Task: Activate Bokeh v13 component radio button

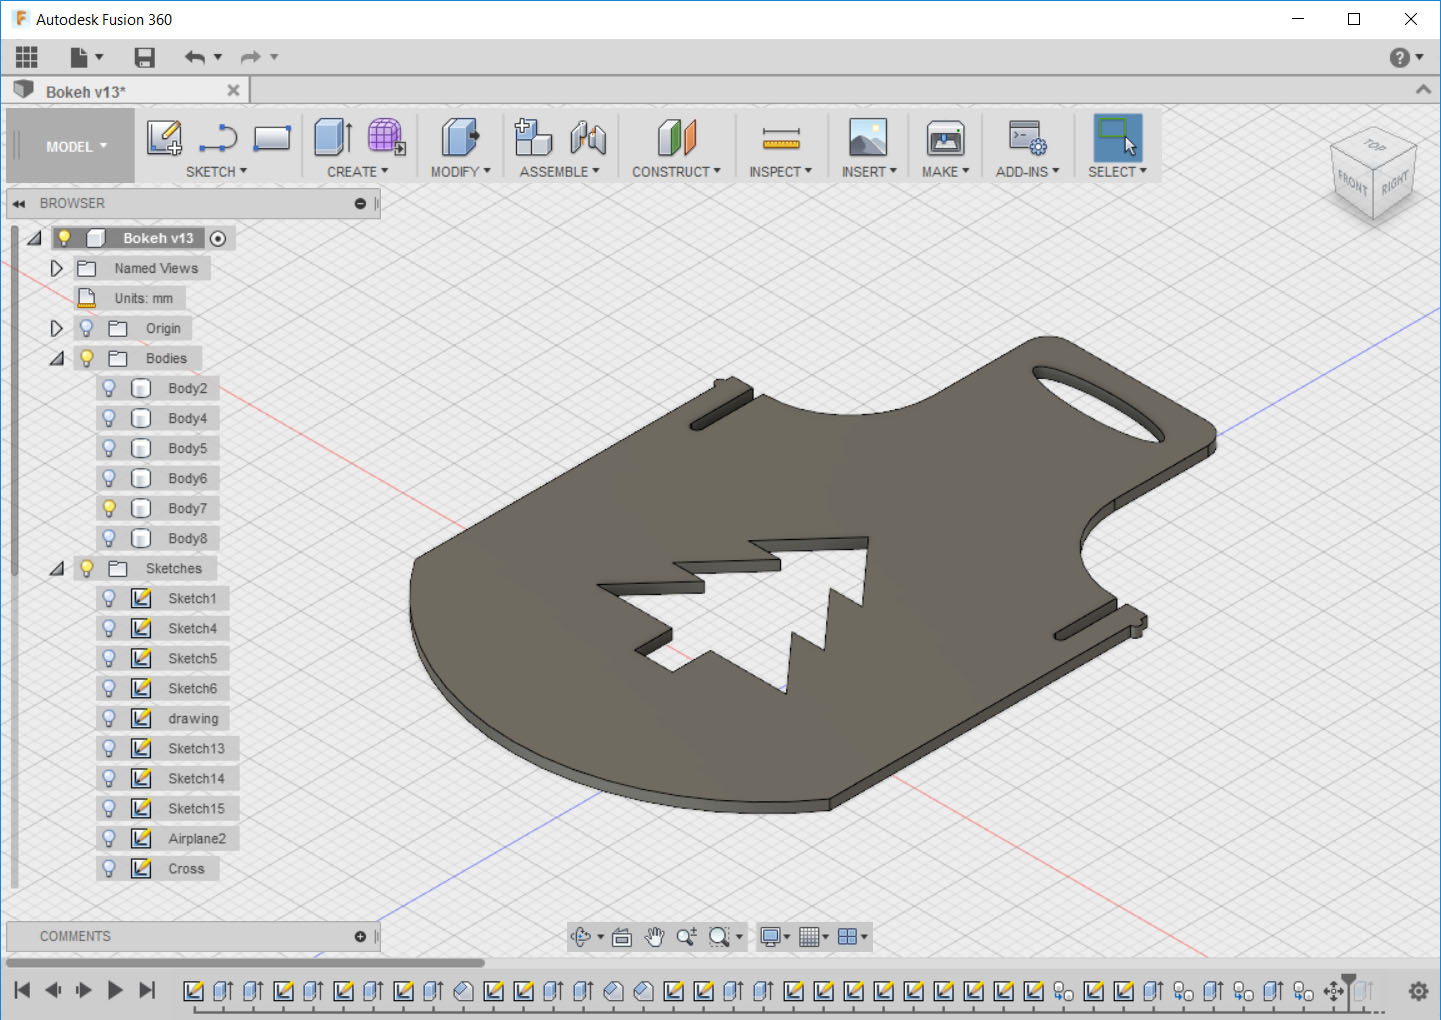Action: click(218, 238)
